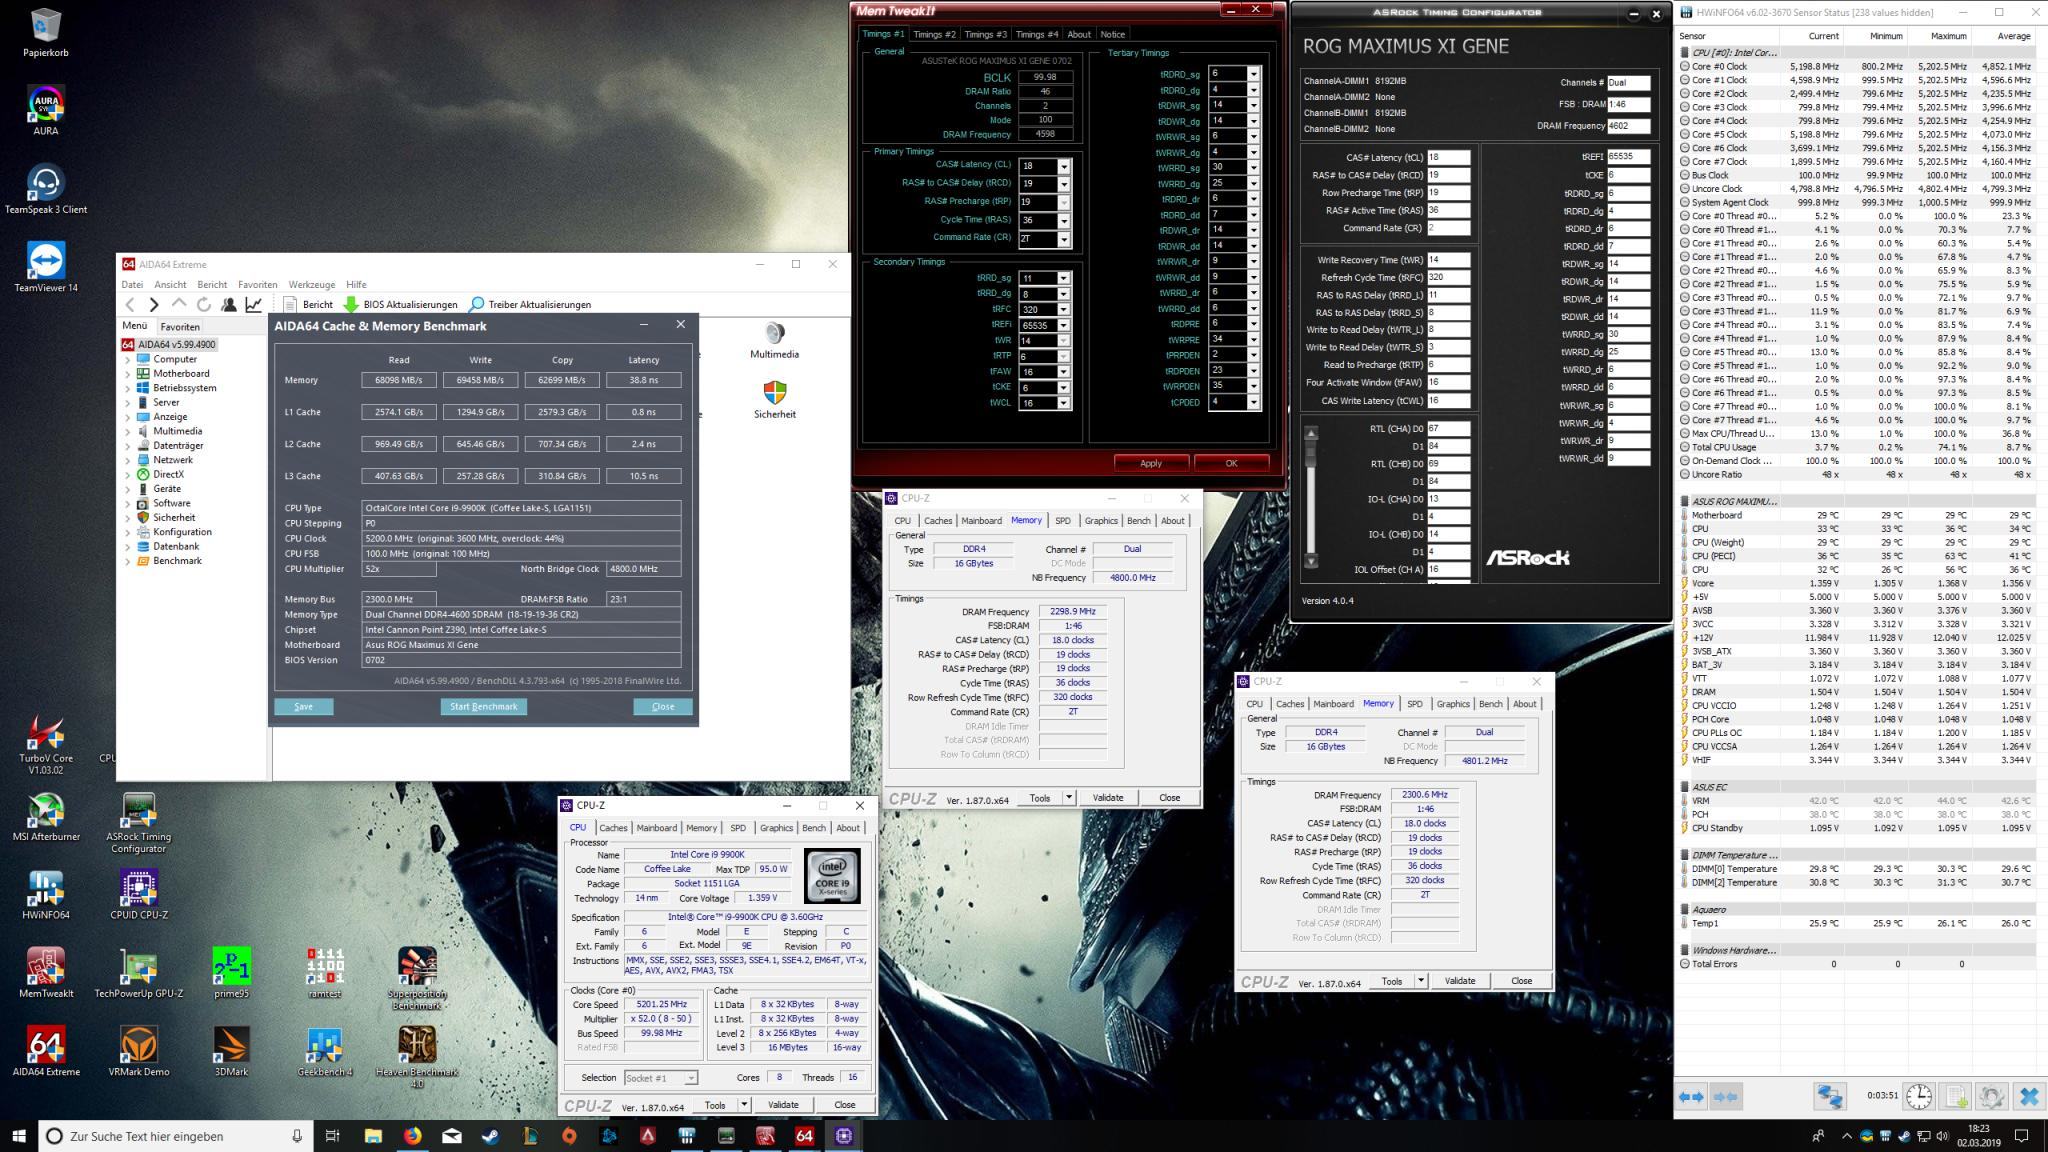Open Papierkorb desktop icon
The width and height of the screenshot is (2048, 1152).
[46, 32]
